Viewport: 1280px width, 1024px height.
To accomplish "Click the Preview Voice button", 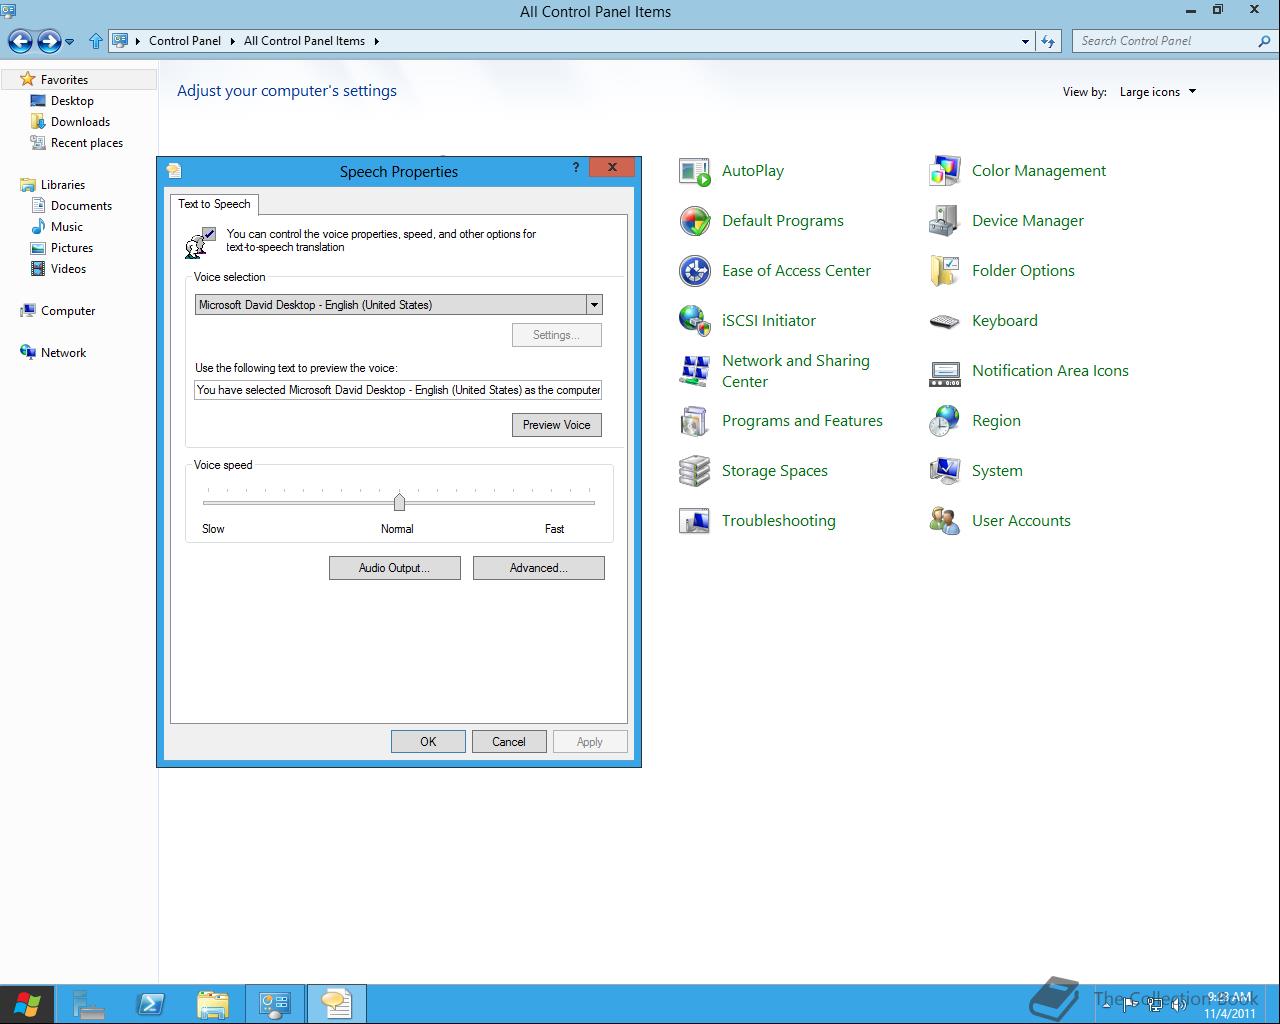I will point(557,425).
